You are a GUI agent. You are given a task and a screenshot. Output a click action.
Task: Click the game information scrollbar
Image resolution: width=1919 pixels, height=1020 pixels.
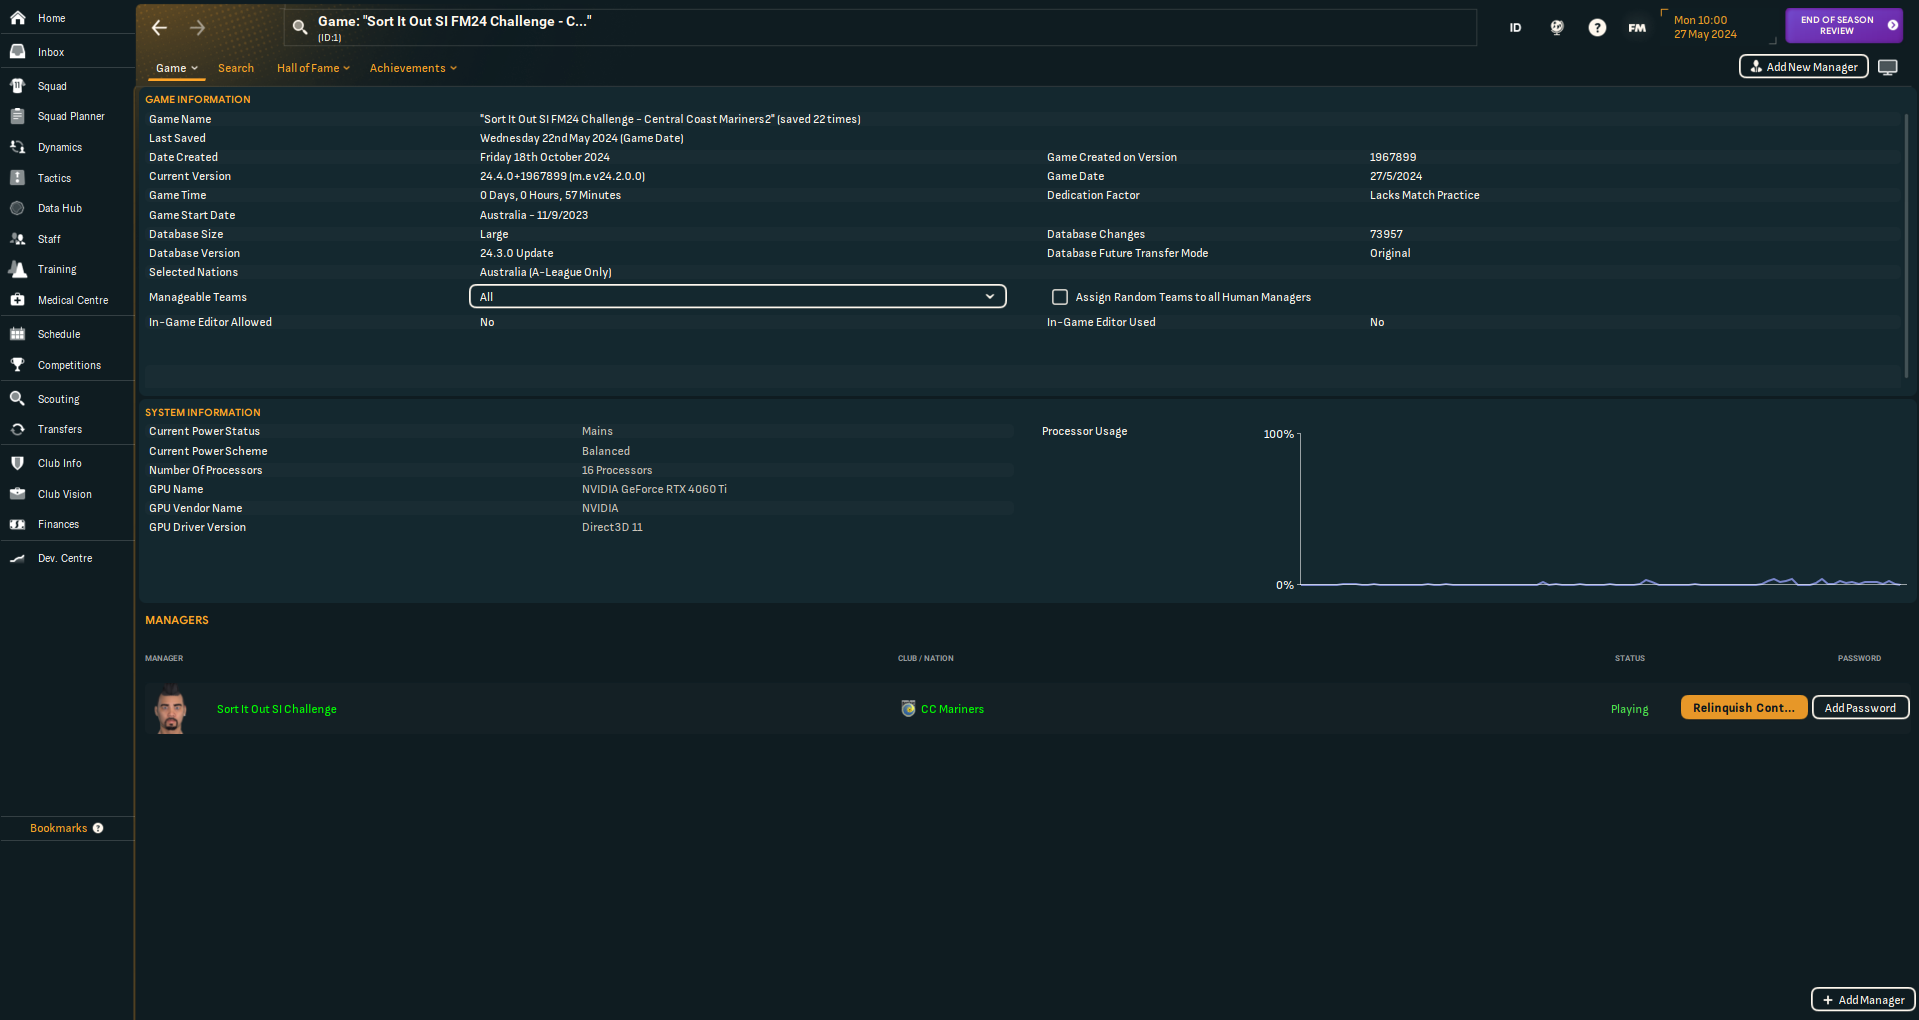1906,245
